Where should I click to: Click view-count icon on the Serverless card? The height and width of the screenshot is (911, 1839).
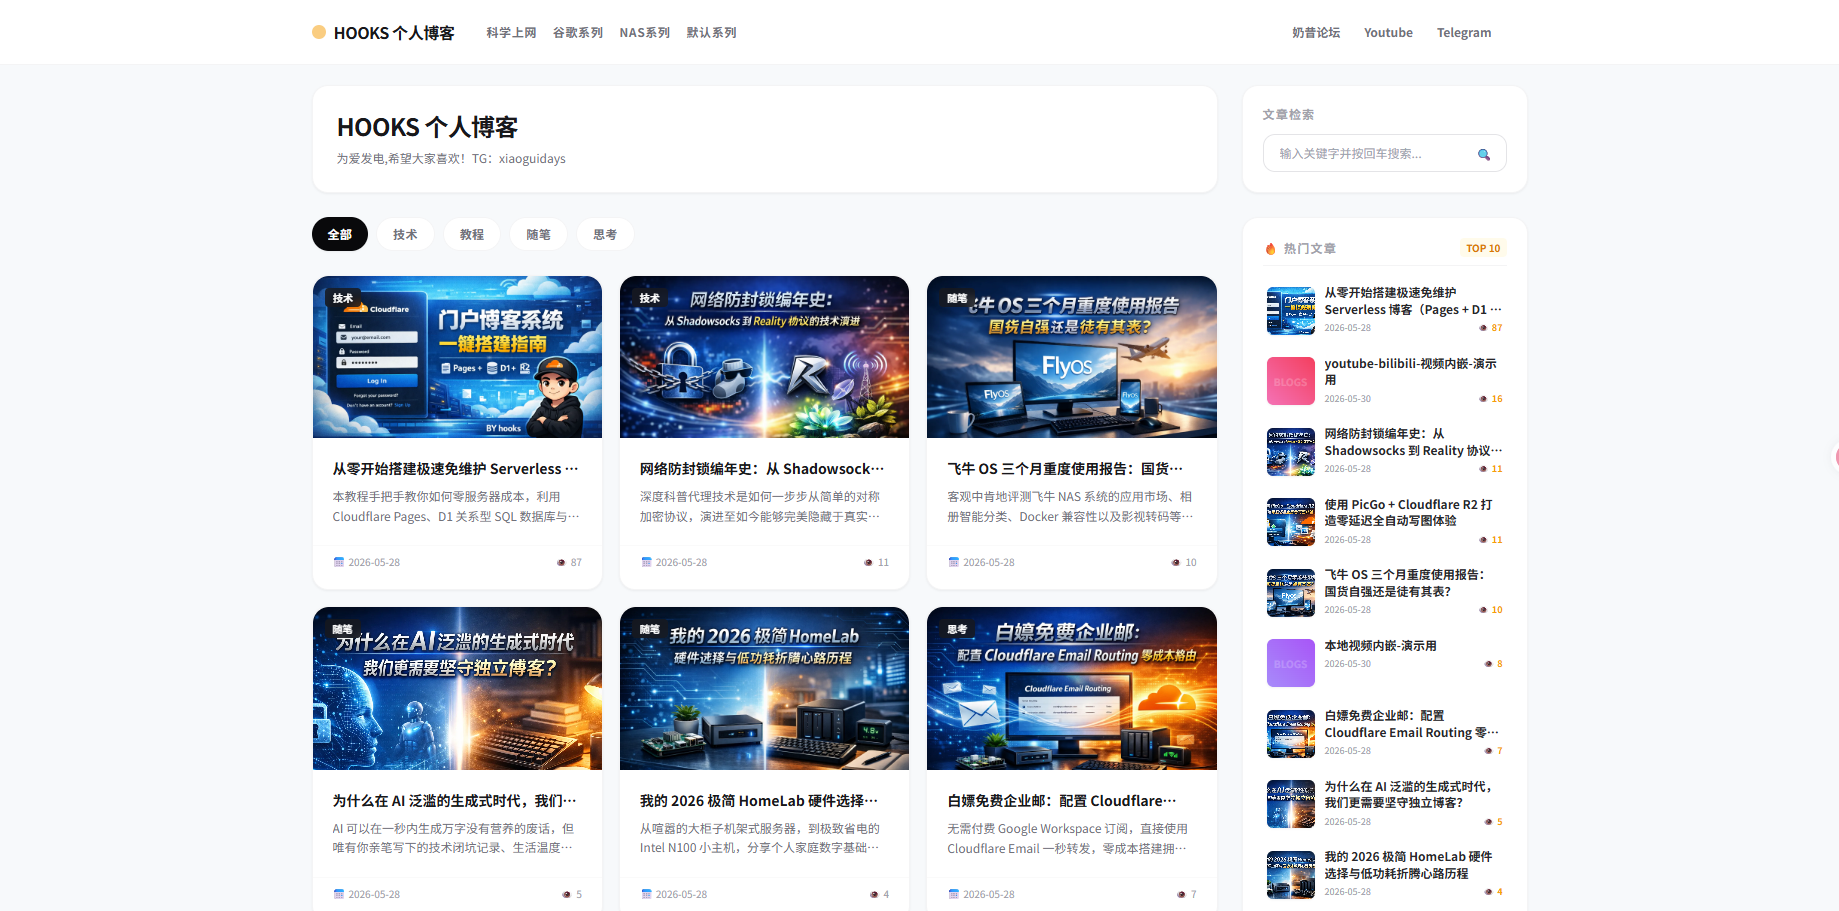561,562
